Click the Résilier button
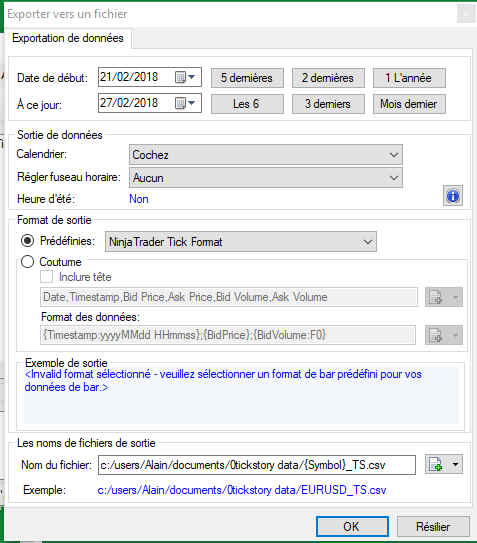The height and width of the screenshot is (543, 477). [x=433, y=526]
